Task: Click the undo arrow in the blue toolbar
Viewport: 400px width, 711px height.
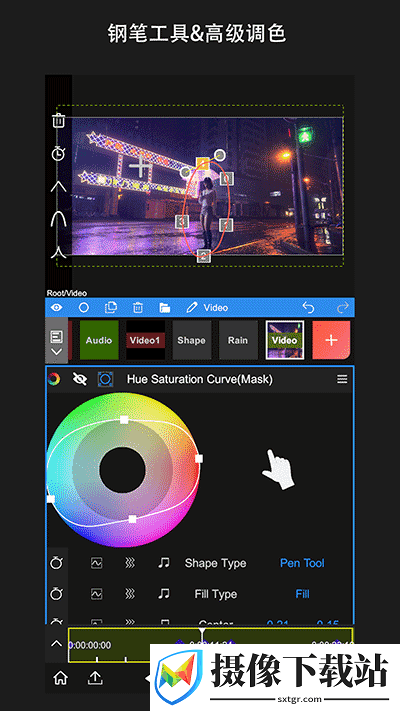Action: 308,307
